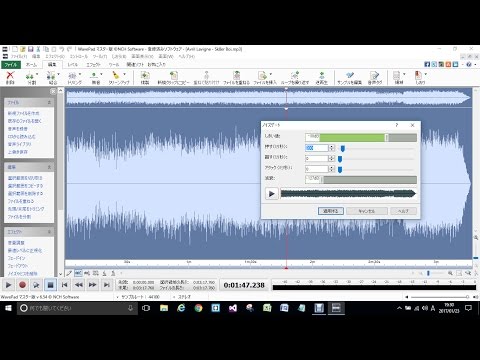The width and height of the screenshot is (480, 360).
Task: Switch to the 関連ソフト ribbon tab
Action: coord(135,65)
